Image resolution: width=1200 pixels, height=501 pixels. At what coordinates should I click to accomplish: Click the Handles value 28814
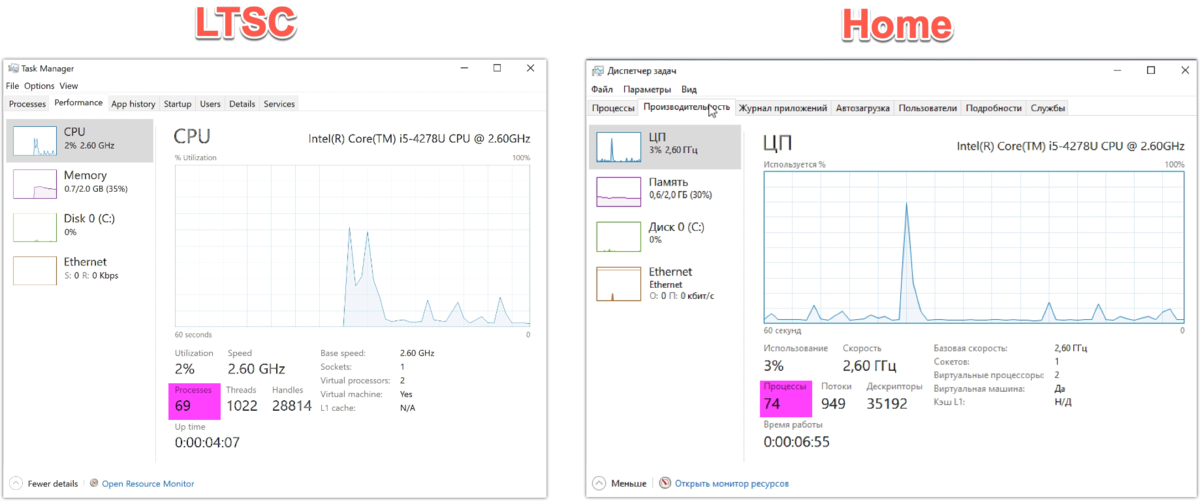click(292, 407)
